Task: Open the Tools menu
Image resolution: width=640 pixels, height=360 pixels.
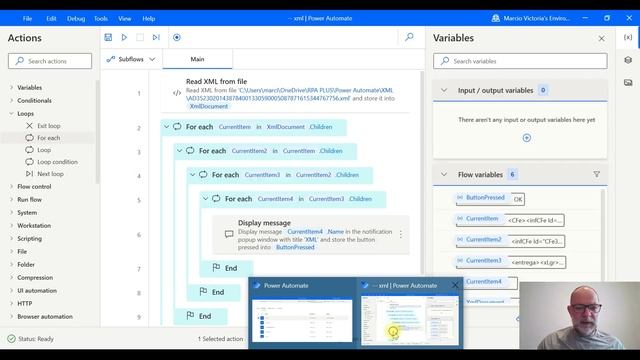Action: 101,18
